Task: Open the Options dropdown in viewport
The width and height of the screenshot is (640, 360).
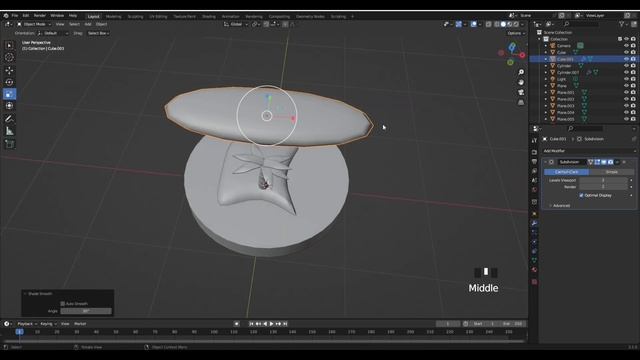Action: tap(516, 33)
